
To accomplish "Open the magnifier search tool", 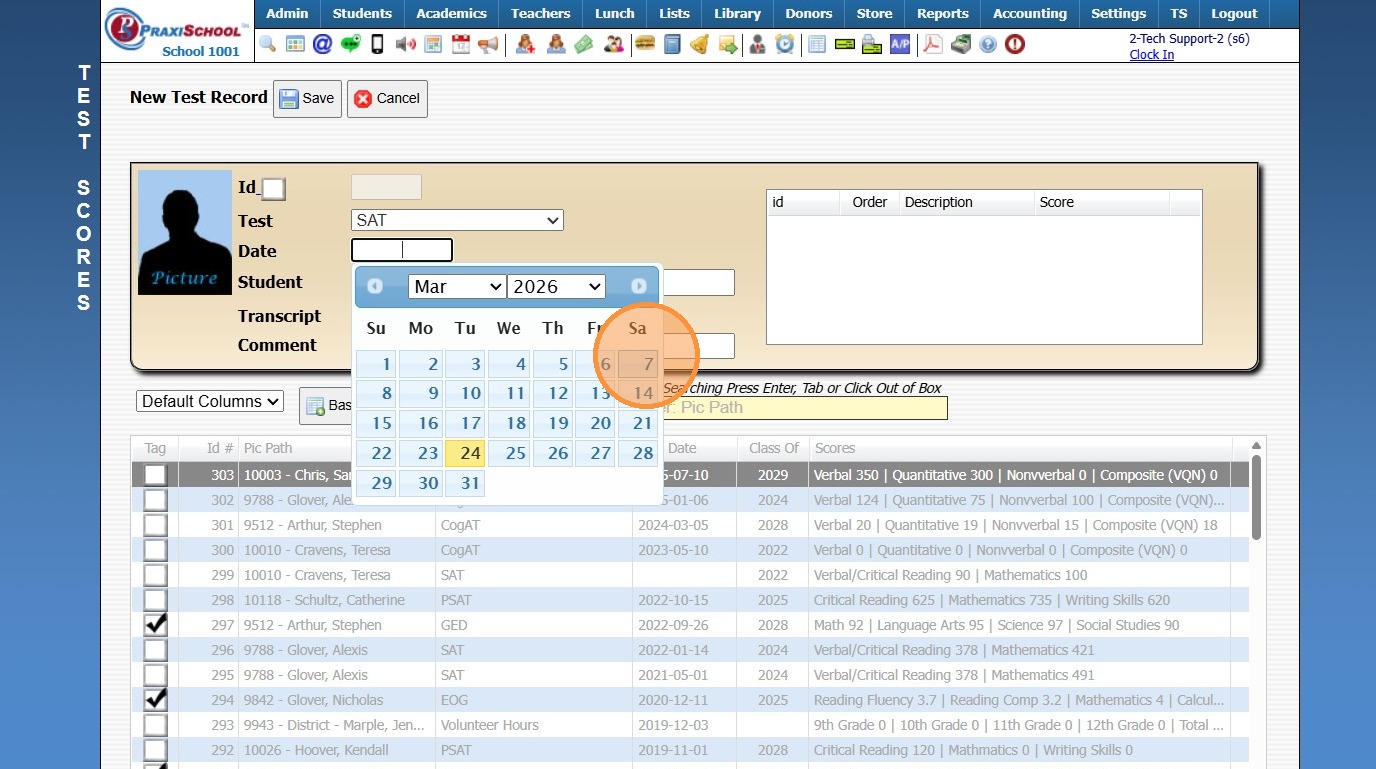I will click(x=267, y=44).
